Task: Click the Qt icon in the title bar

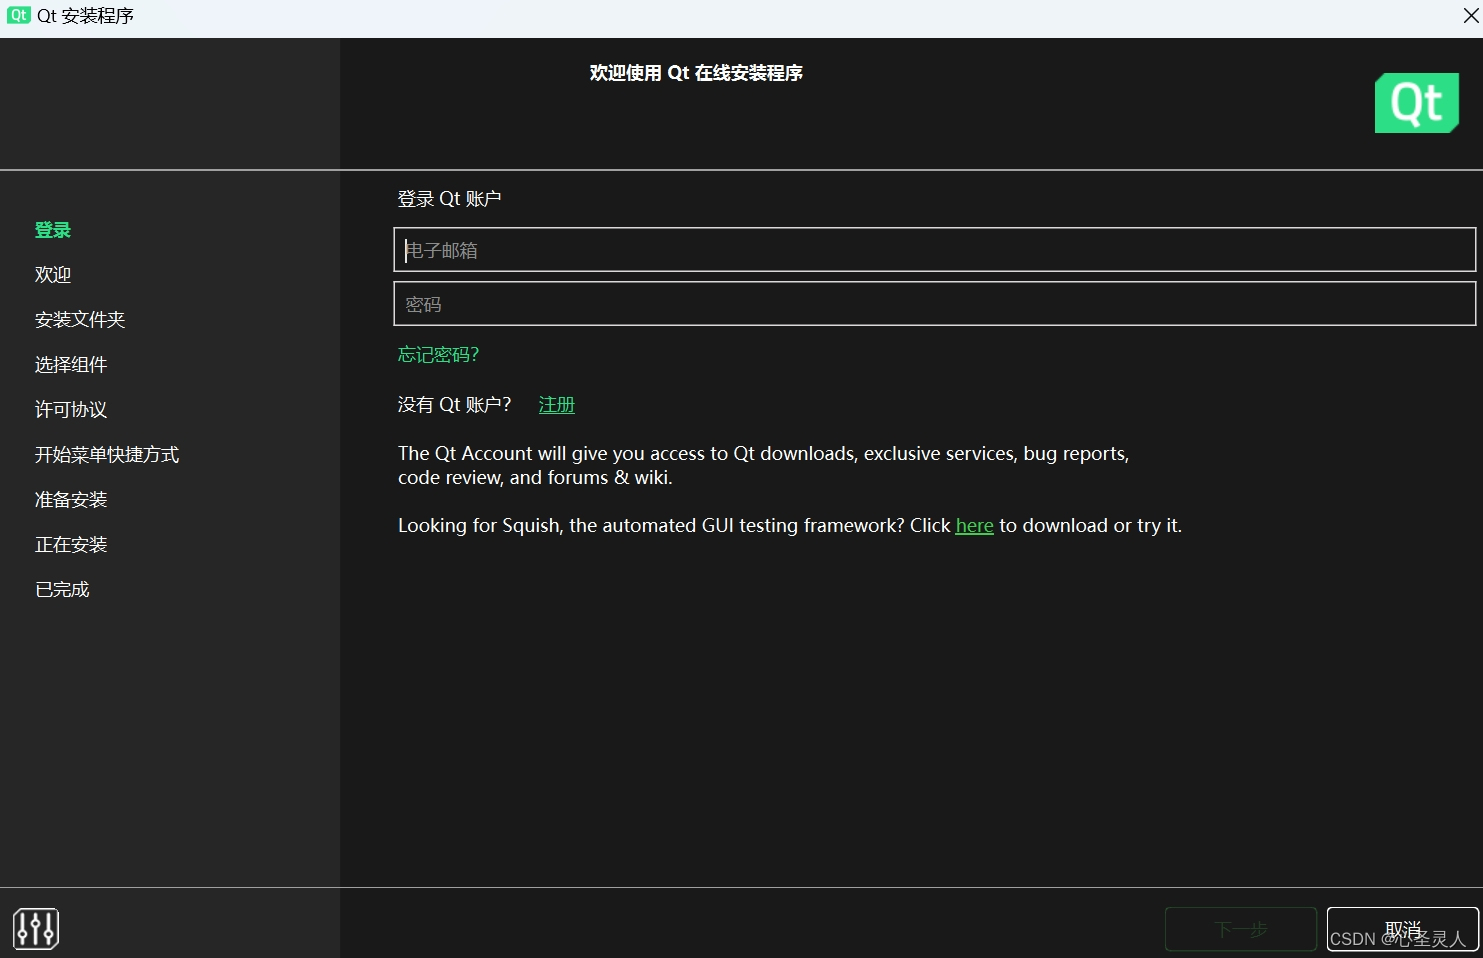Action: 17,15
